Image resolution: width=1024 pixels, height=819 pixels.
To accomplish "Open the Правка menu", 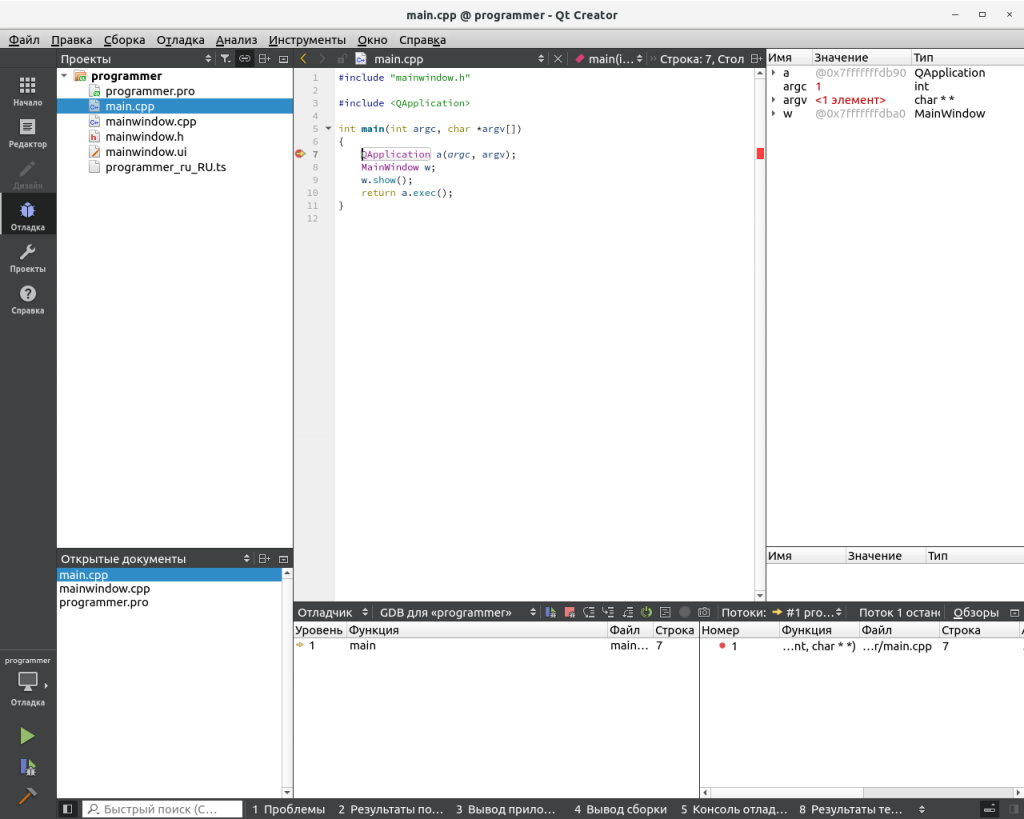I will (x=71, y=40).
